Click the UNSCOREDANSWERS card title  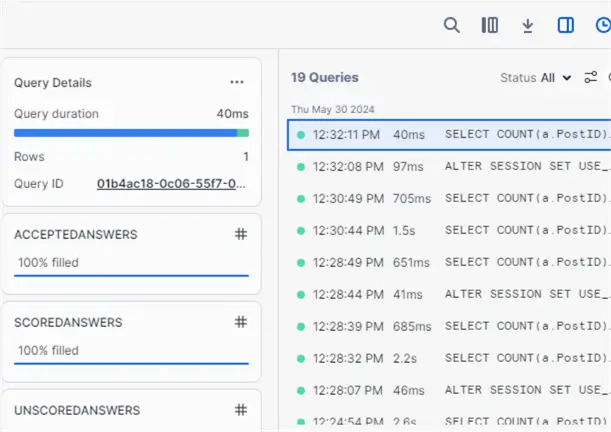(x=77, y=410)
